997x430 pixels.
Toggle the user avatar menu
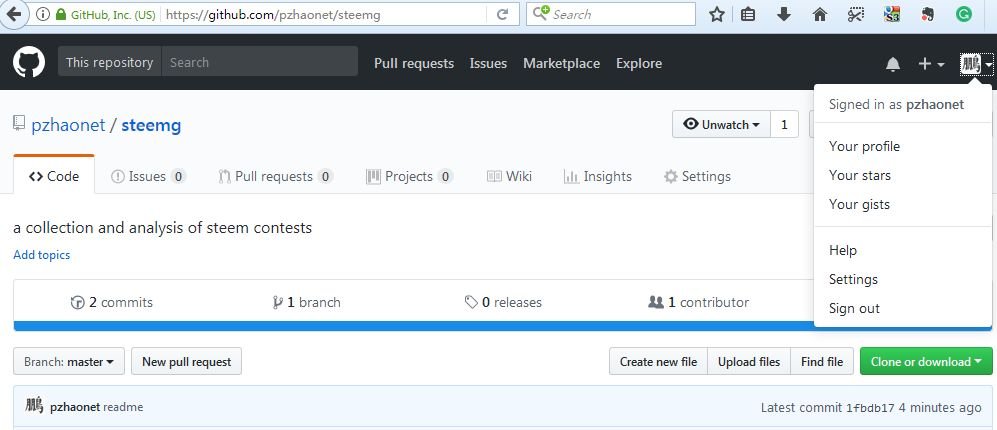click(977, 64)
